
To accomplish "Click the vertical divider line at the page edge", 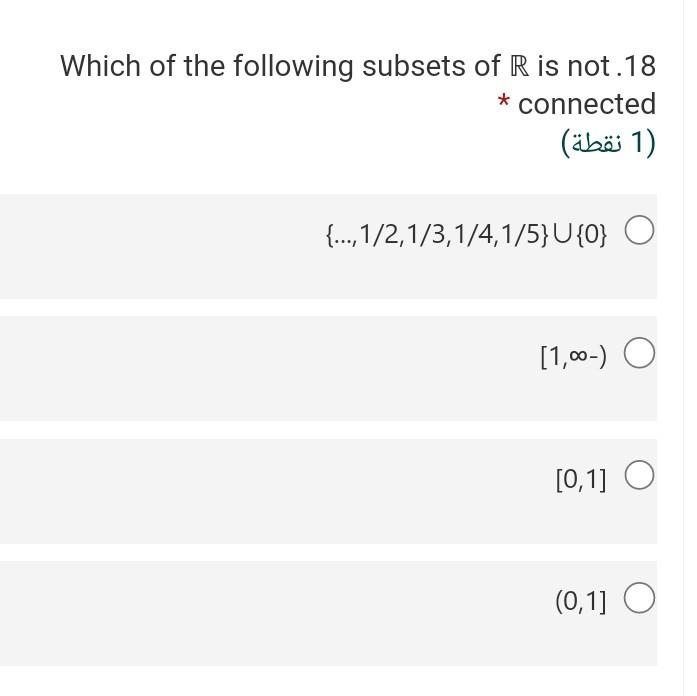I will (x=683, y=348).
